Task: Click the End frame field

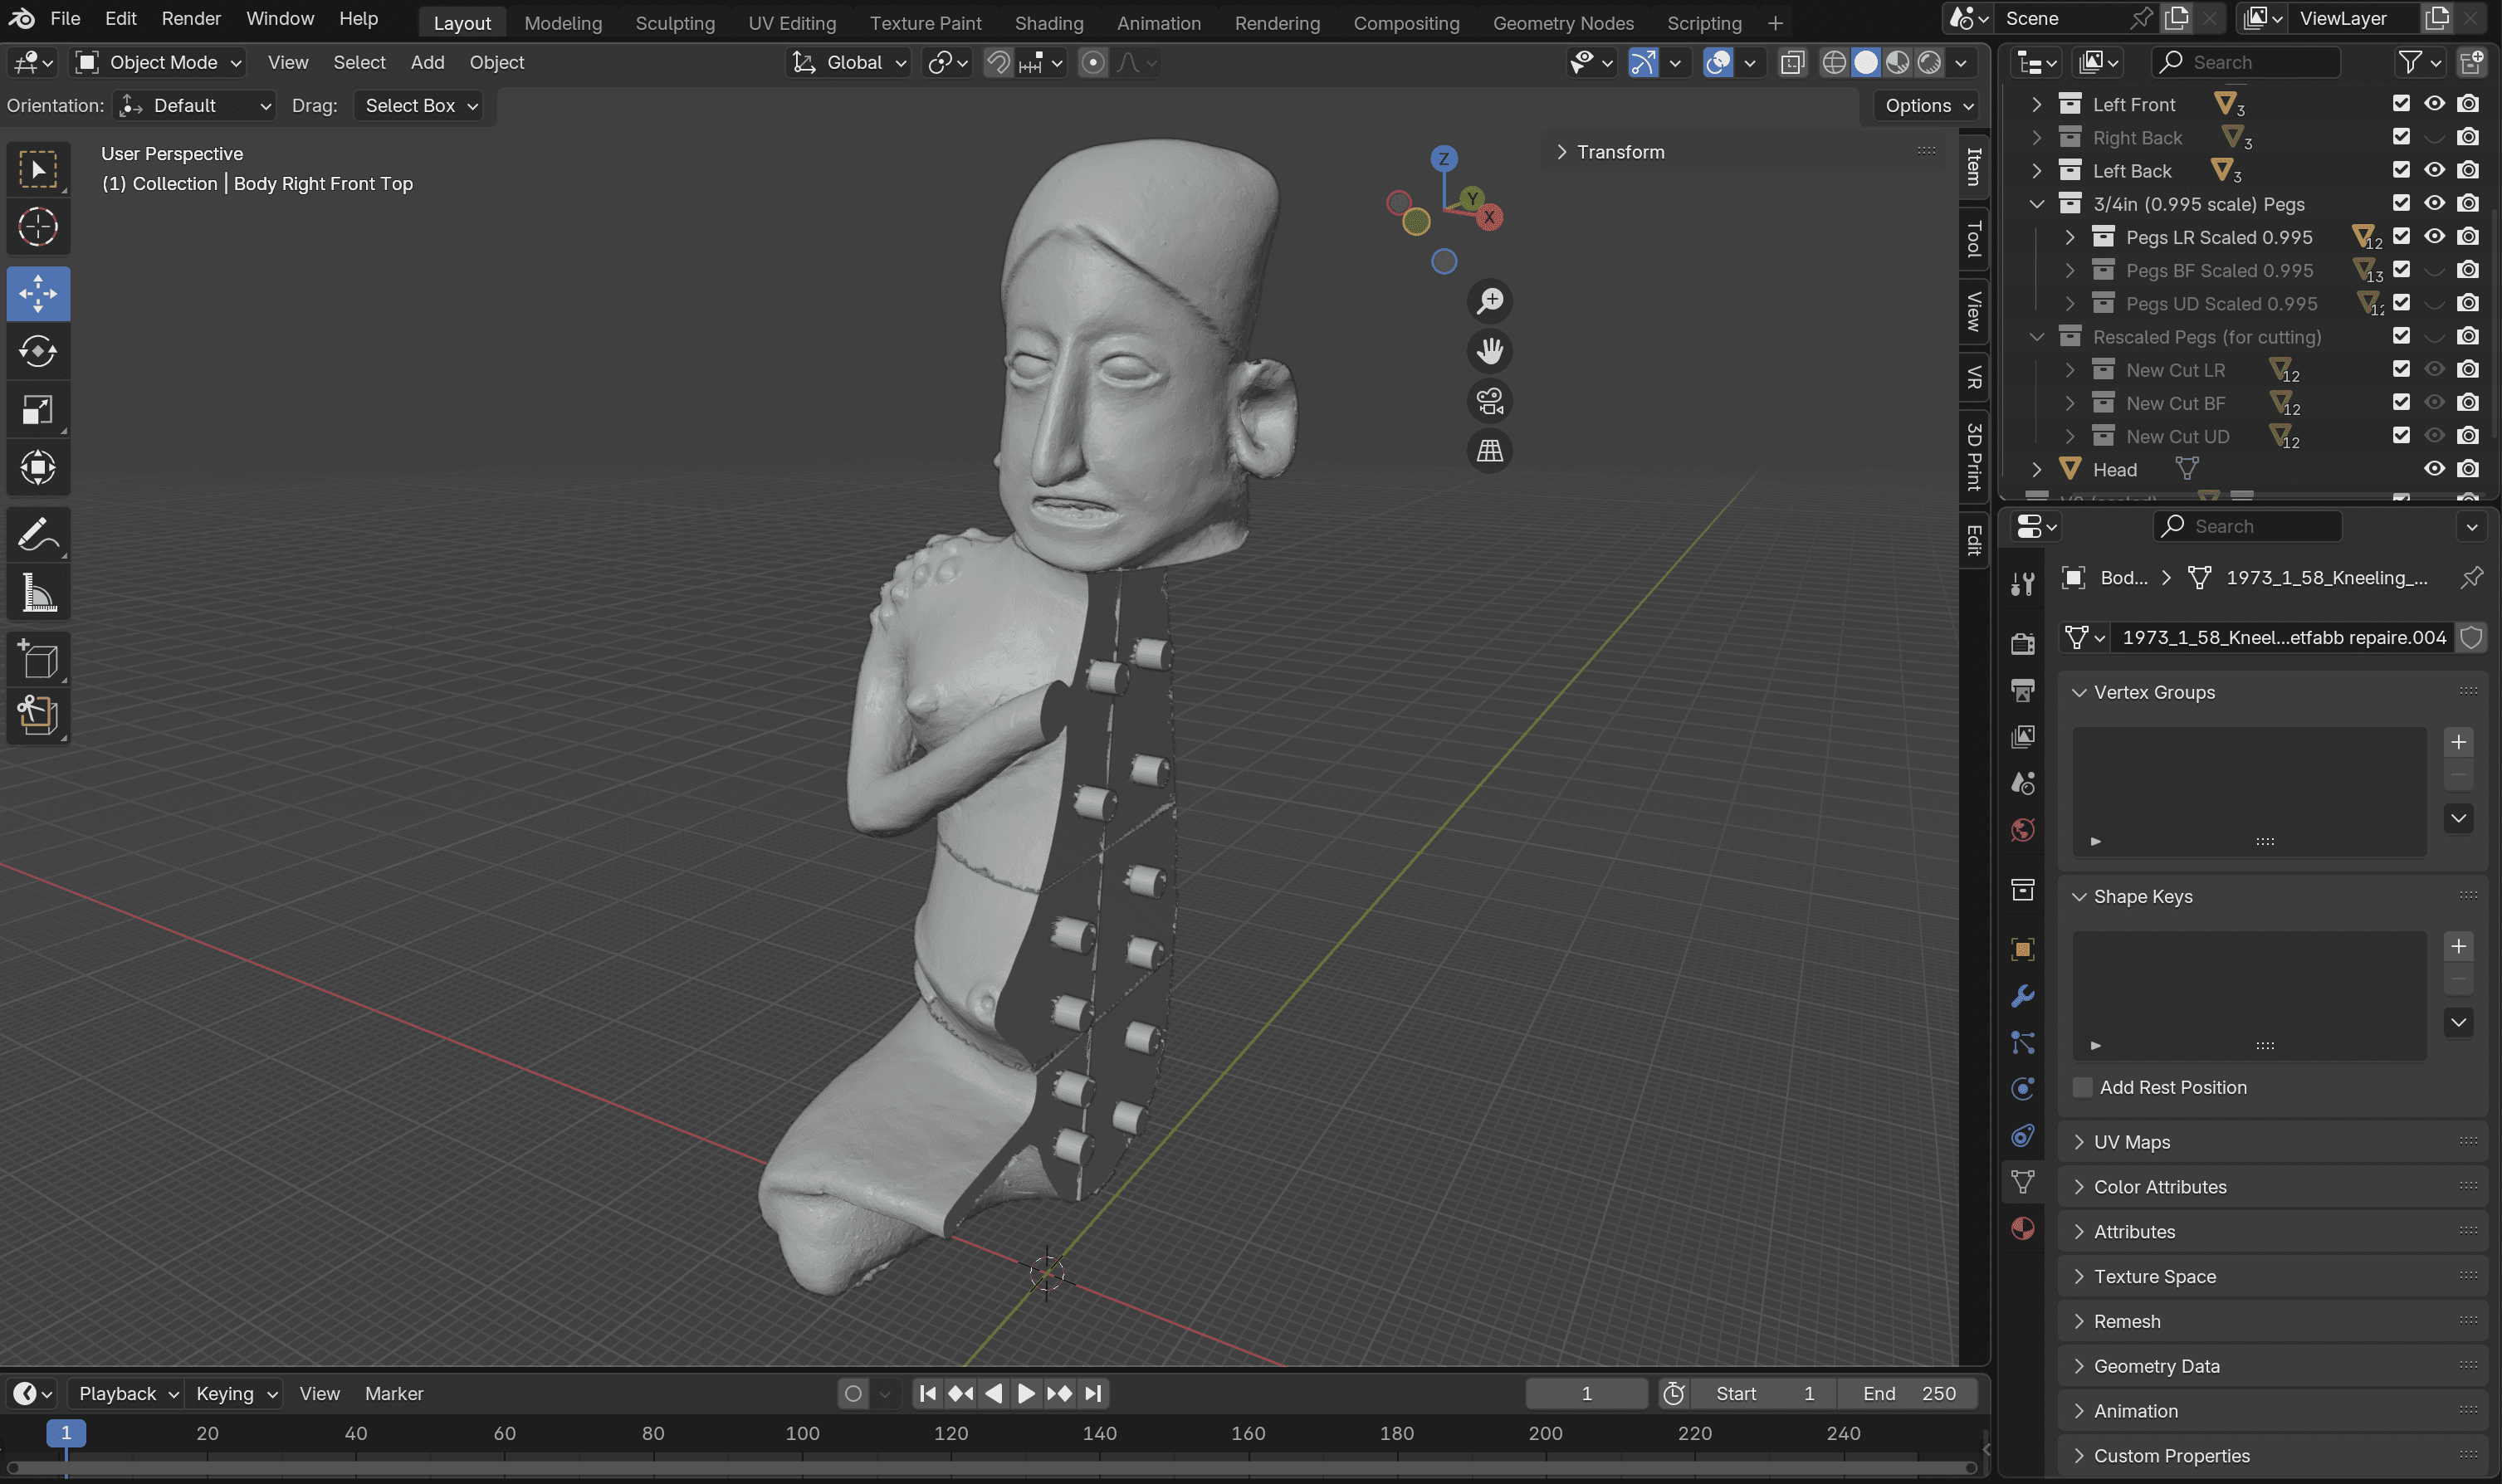Action: (x=1909, y=1393)
